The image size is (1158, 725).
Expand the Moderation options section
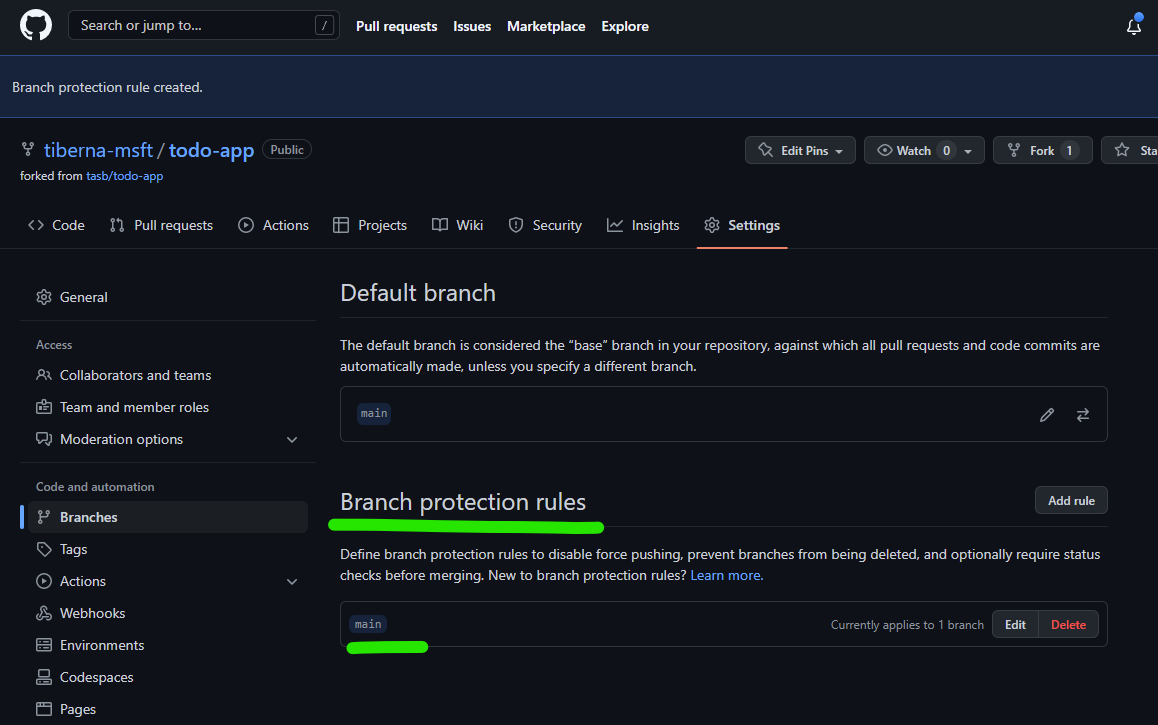tap(292, 439)
